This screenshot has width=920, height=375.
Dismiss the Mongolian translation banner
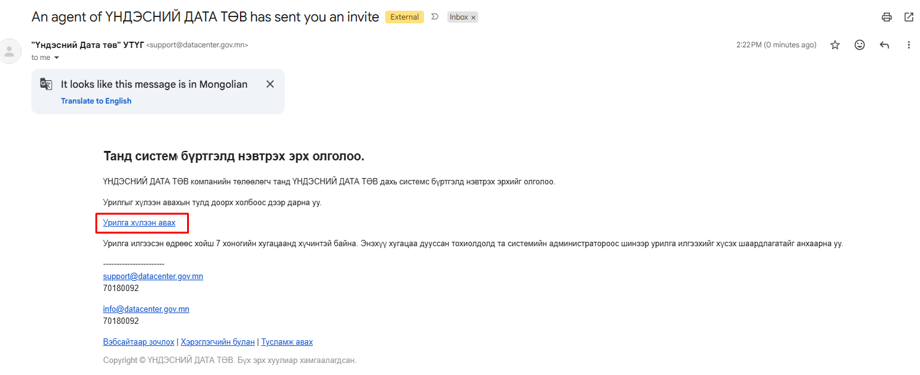(x=270, y=84)
